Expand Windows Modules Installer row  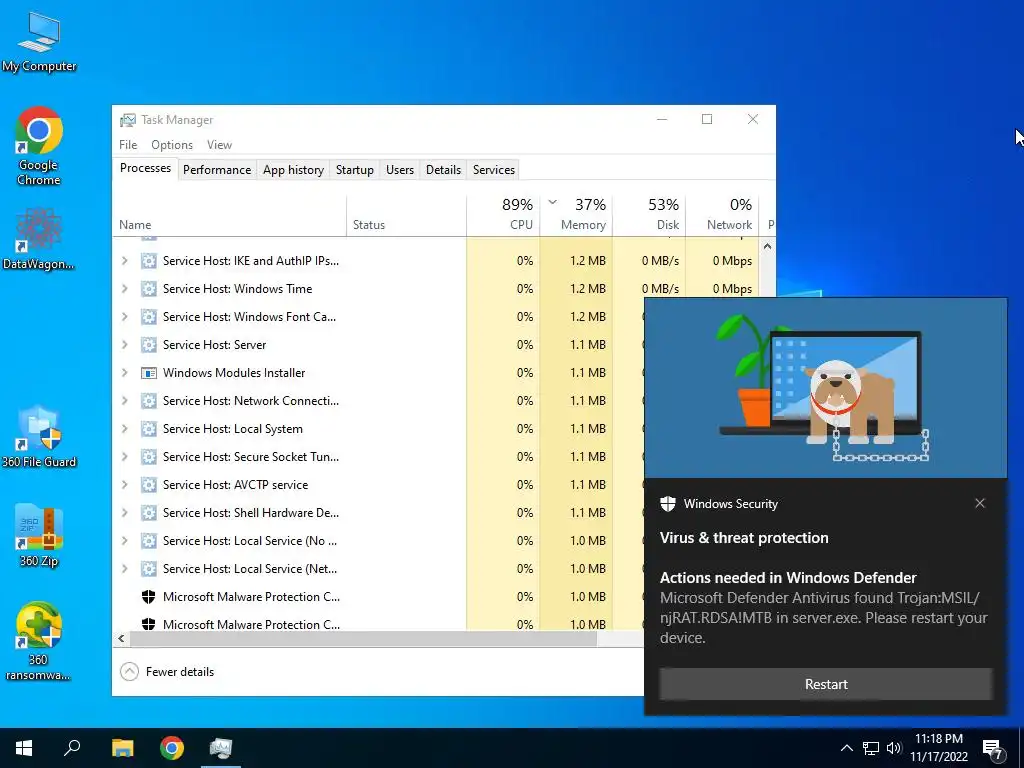pyautogui.click(x=124, y=373)
